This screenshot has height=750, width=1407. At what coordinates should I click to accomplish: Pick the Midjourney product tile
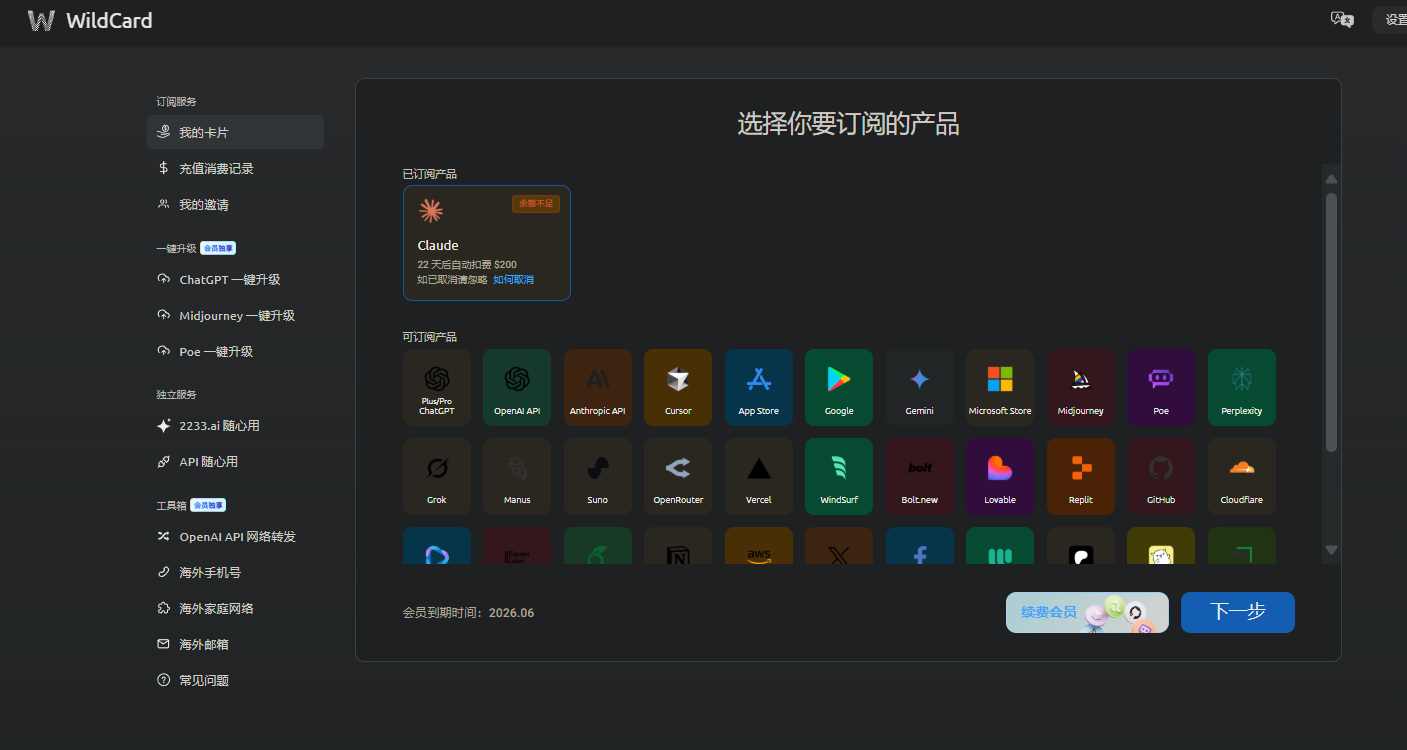(1080, 387)
